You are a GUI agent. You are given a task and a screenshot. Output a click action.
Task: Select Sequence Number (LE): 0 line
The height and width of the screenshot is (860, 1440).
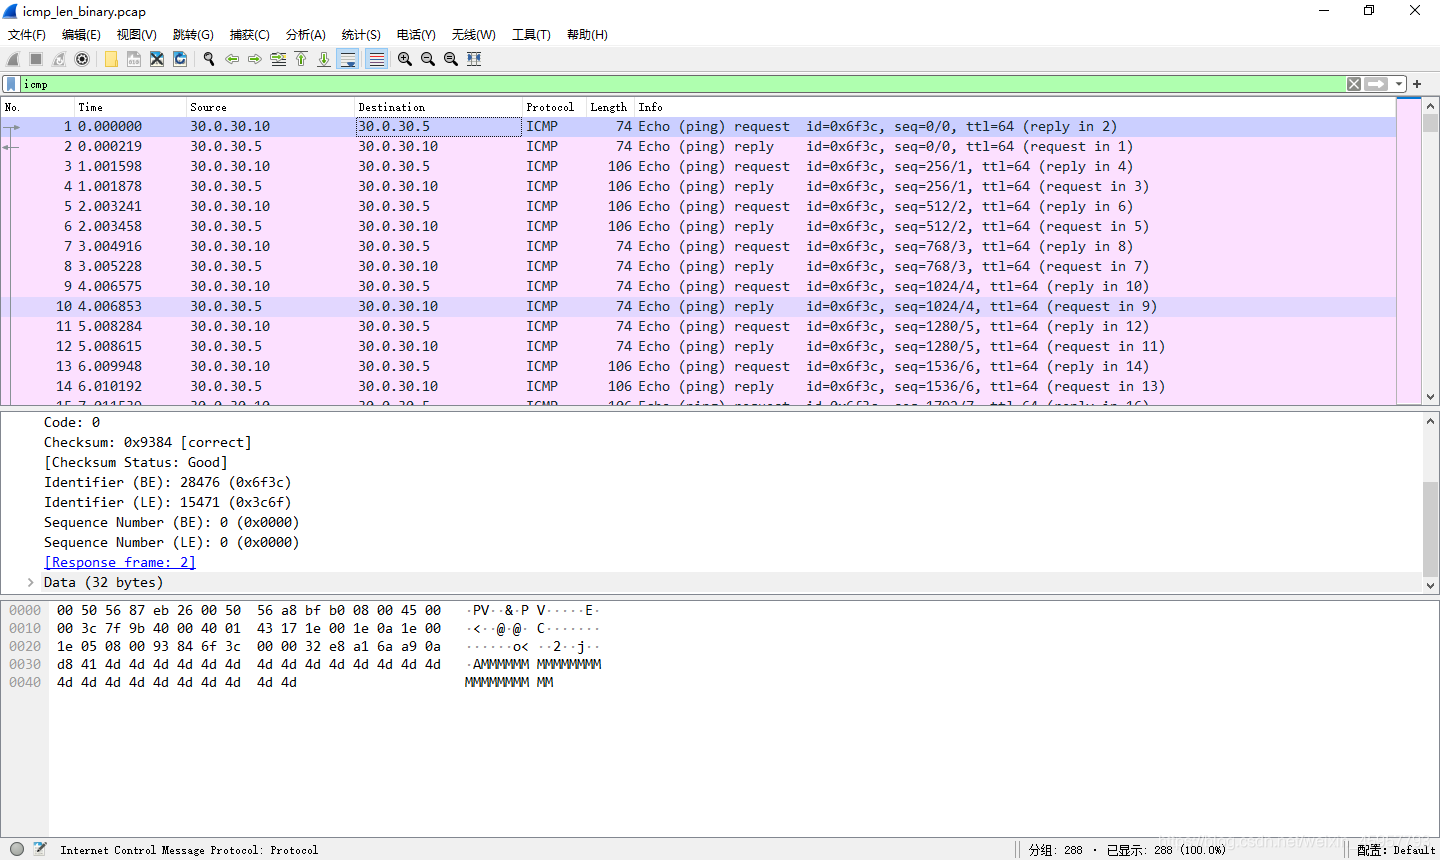click(x=172, y=542)
